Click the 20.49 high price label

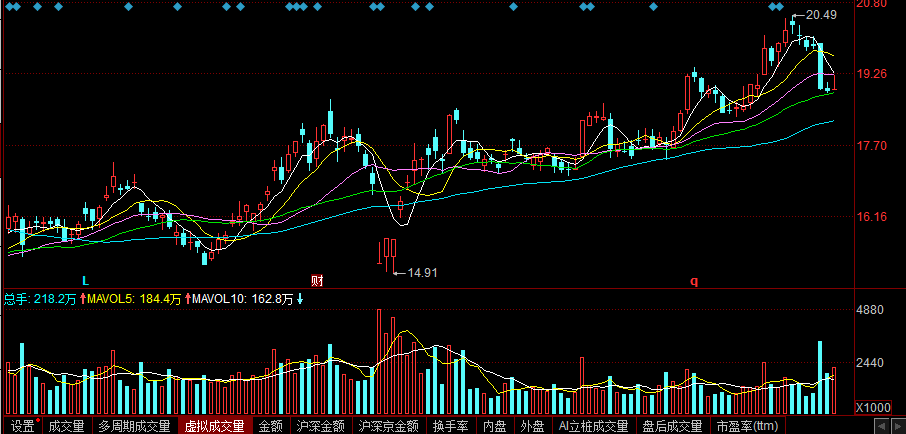point(821,16)
